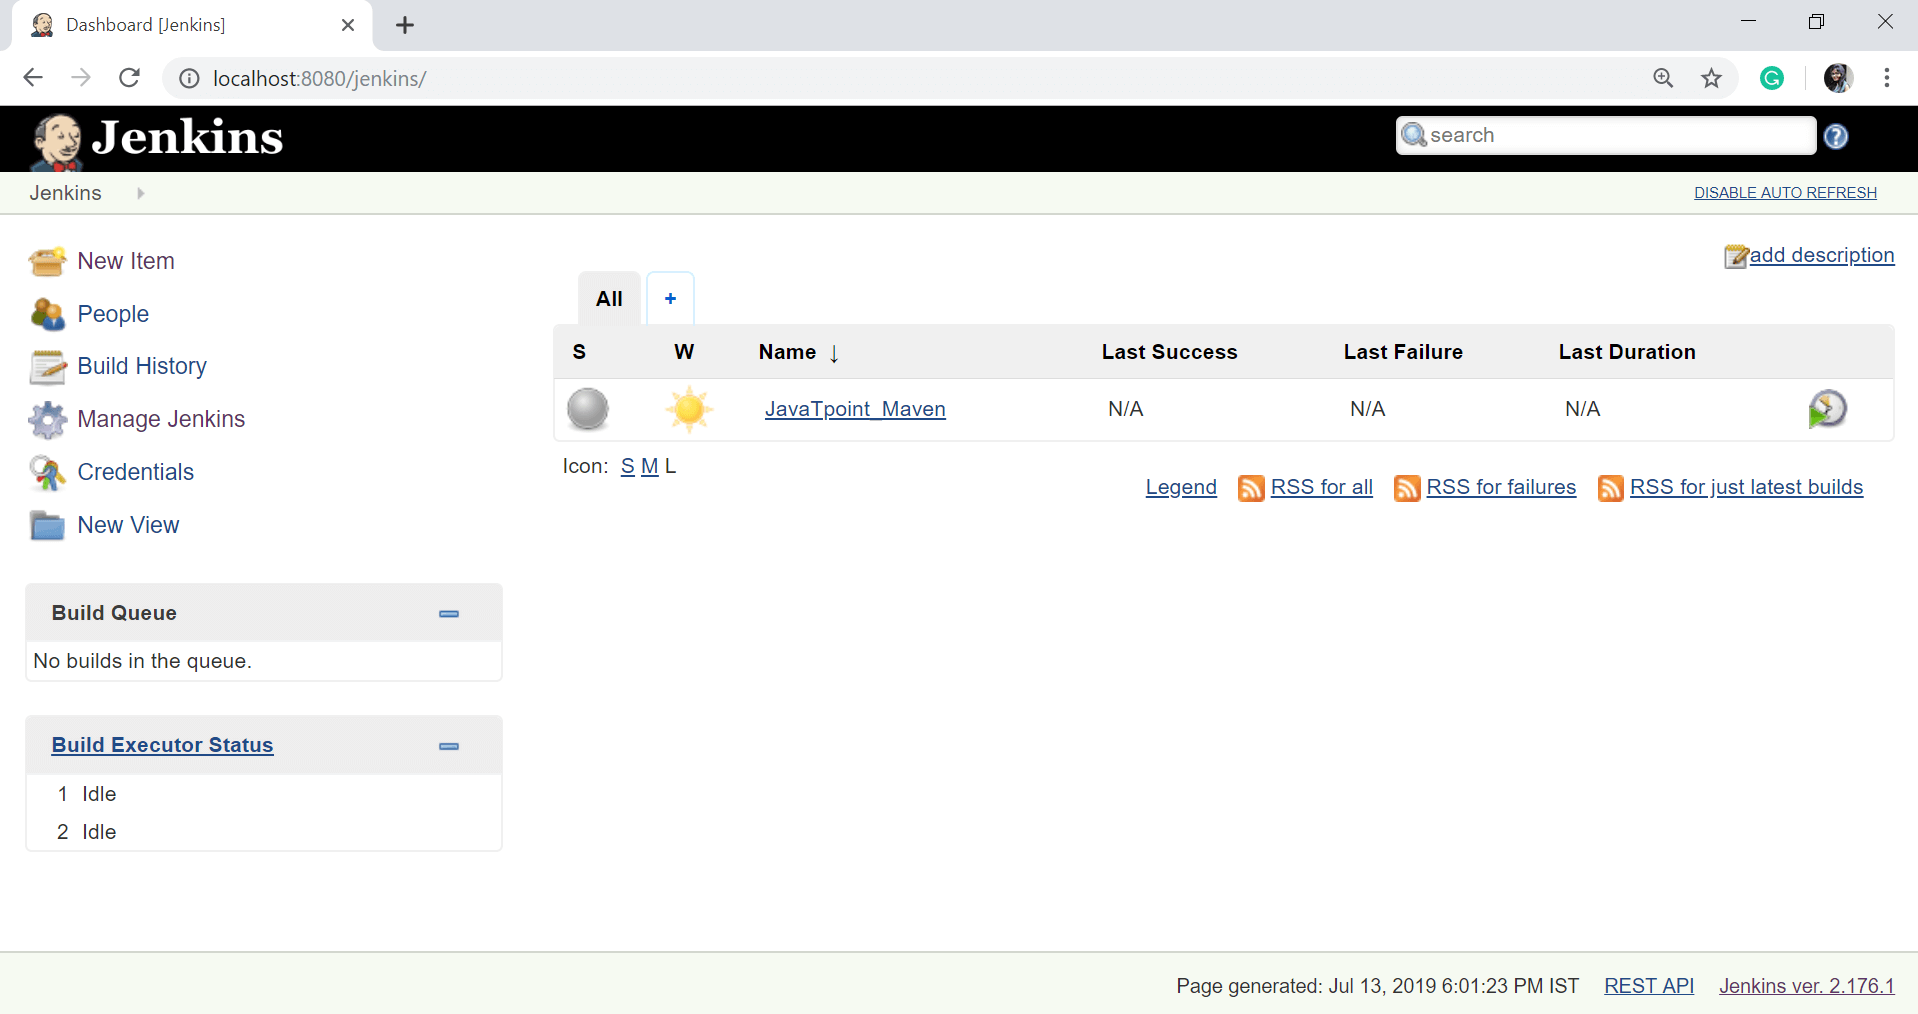The width and height of the screenshot is (1918, 1014).
Task: Click the add description link
Action: click(1822, 255)
